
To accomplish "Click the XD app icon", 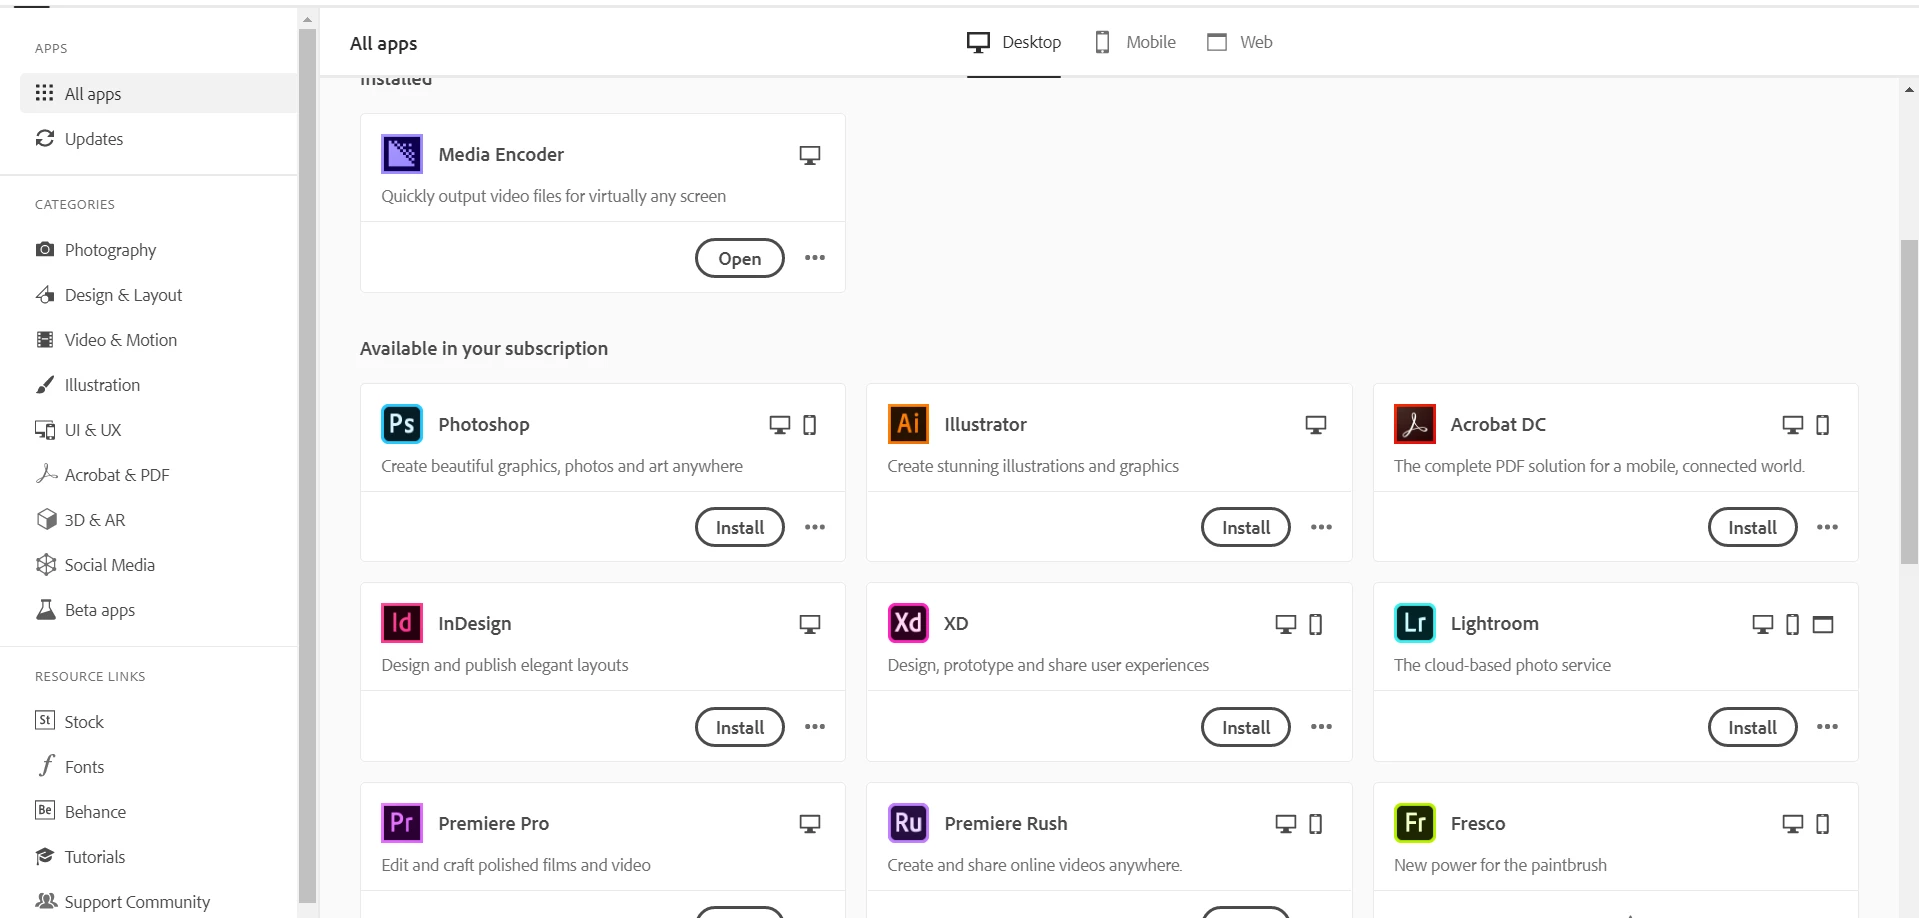I will click(x=908, y=623).
